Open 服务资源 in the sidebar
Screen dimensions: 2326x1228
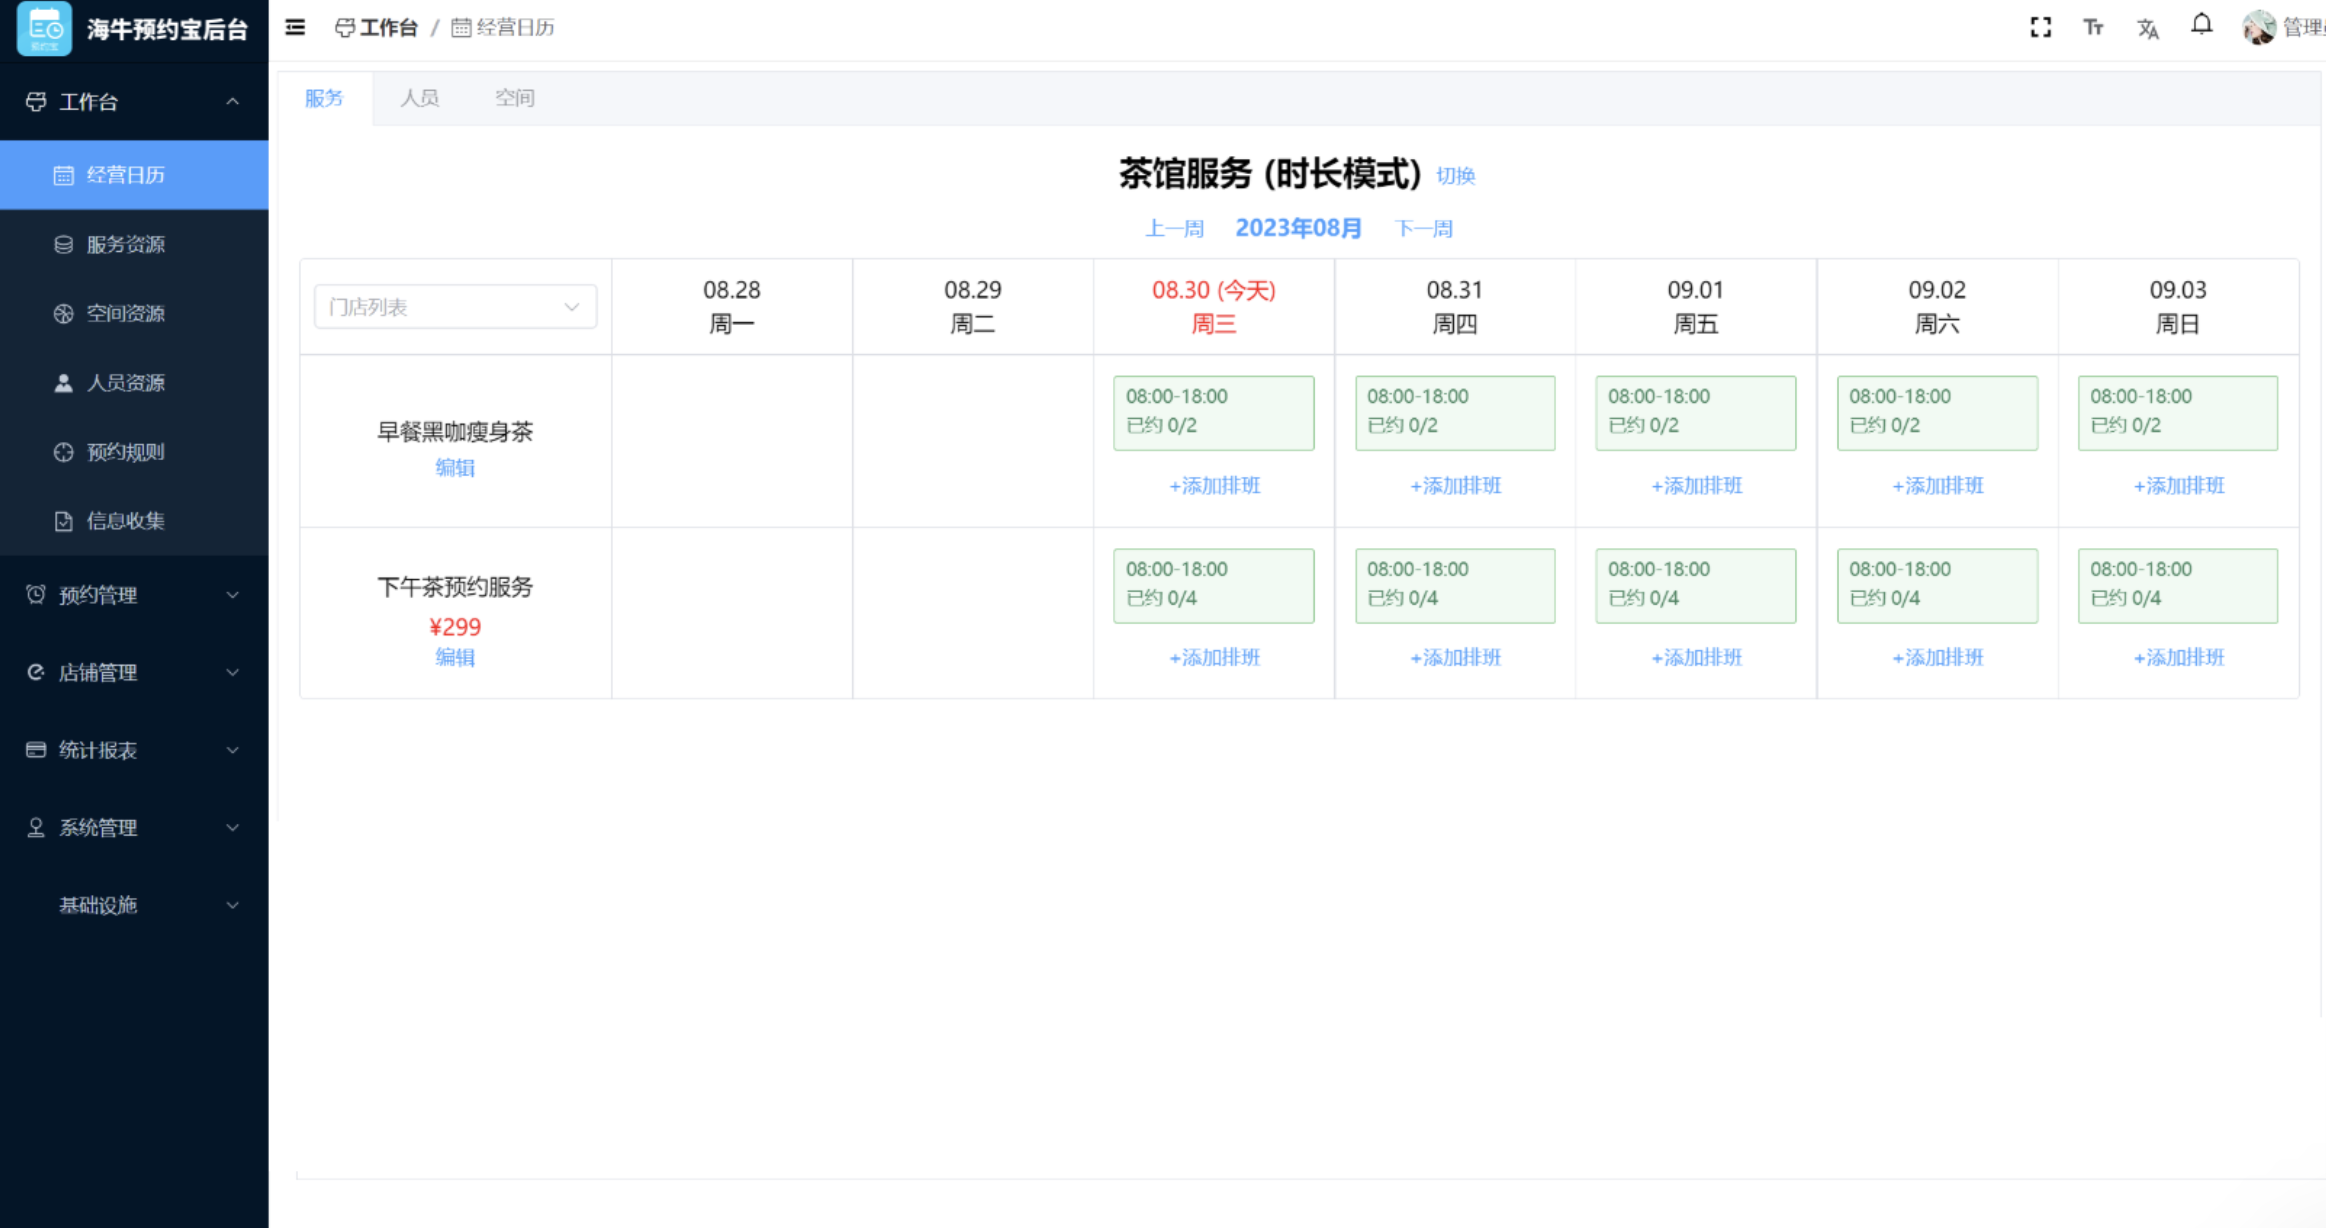125,244
